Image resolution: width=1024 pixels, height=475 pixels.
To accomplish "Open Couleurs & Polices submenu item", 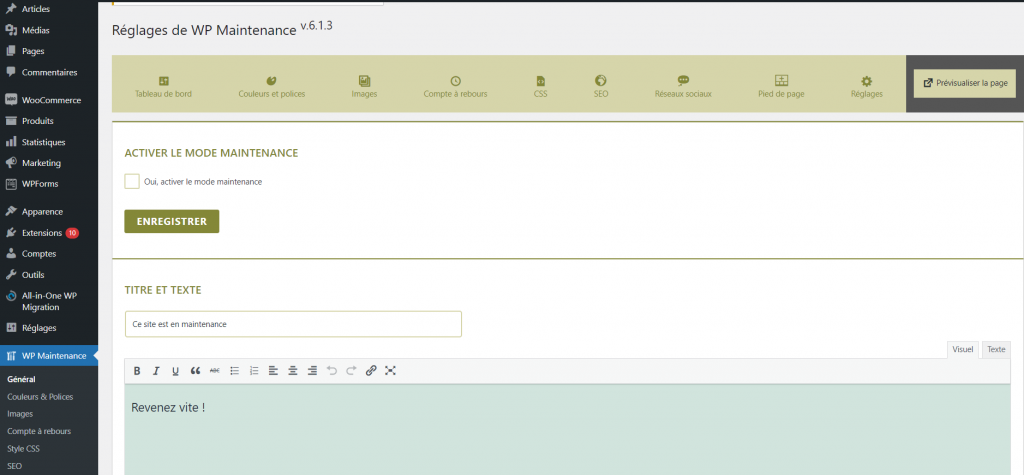I will point(40,397).
